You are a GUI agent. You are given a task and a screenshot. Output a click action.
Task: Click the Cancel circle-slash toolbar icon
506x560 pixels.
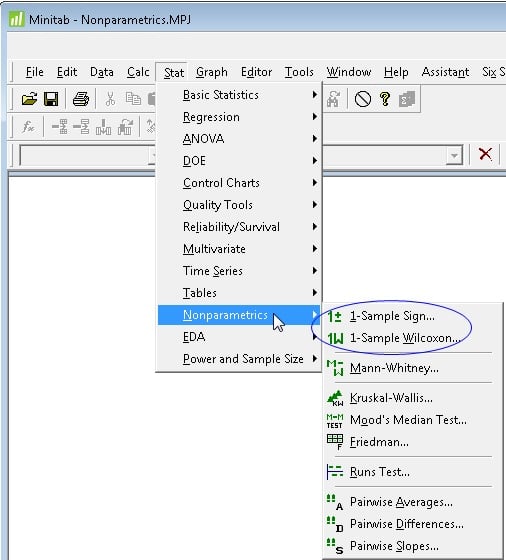click(362, 99)
